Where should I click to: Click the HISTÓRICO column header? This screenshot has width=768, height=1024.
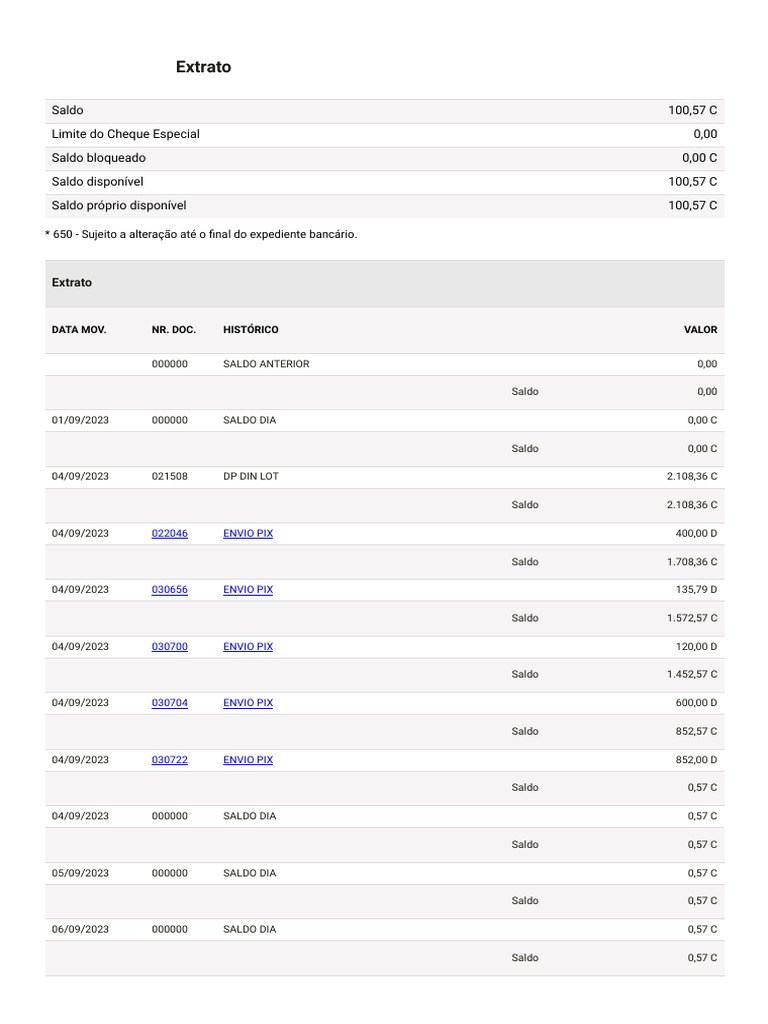pyautogui.click(x=251, y=330)
